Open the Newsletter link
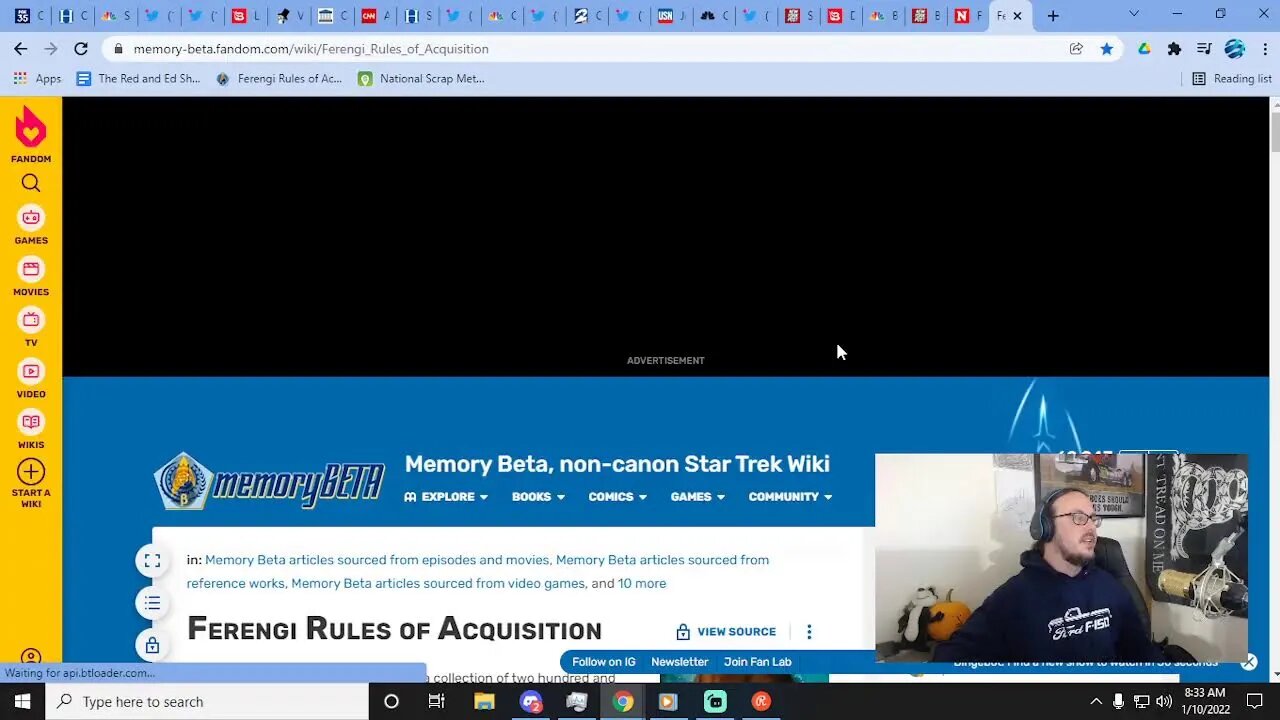 pyautogui.click(x=680, y=662)
